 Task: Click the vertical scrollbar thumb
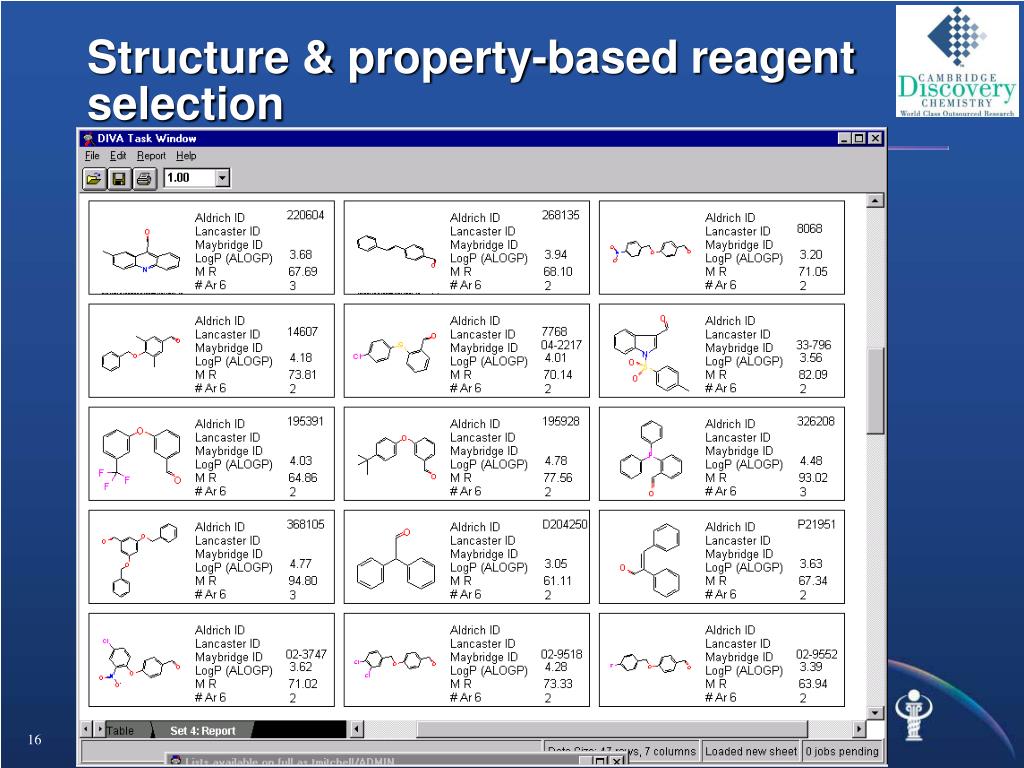click(875, 391)
